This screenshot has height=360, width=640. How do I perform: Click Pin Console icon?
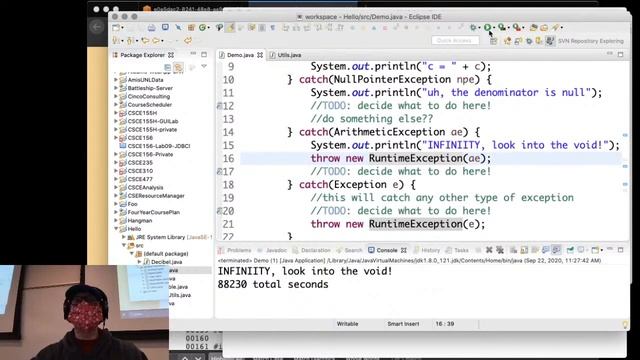(570, 250)
